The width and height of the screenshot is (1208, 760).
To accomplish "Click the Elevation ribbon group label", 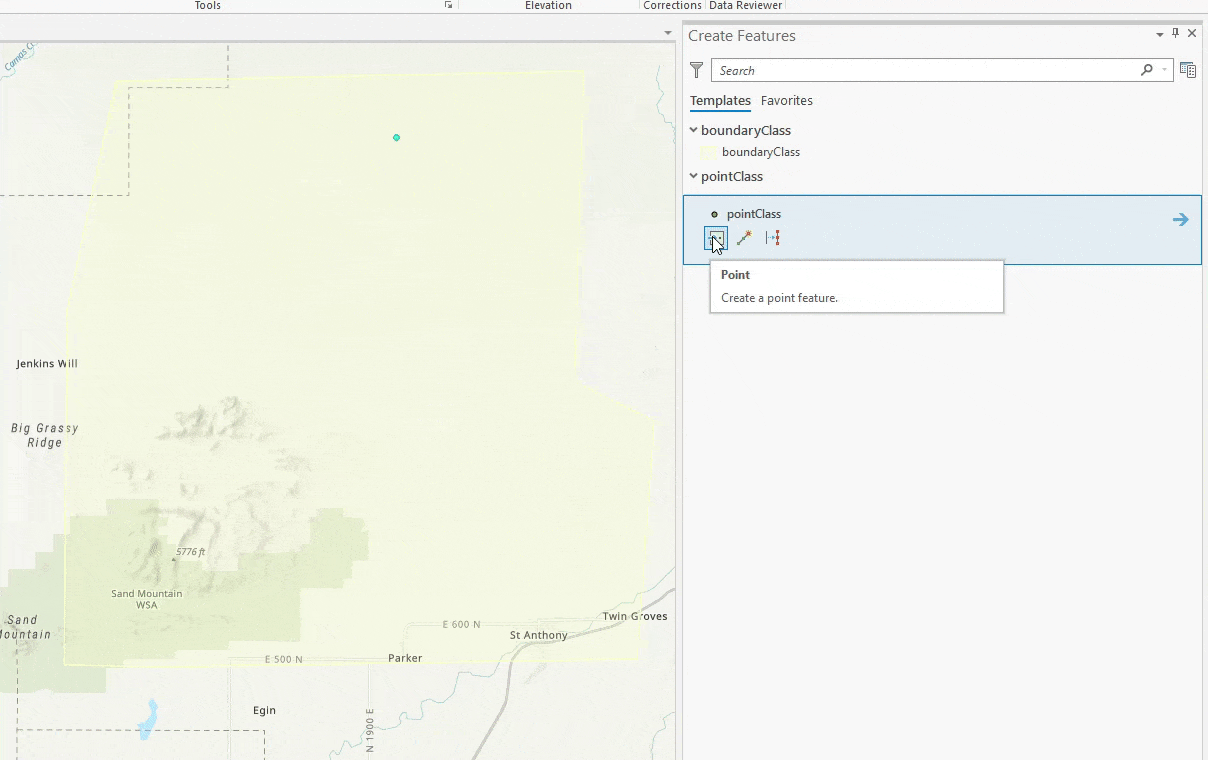I will click(548, 5).
